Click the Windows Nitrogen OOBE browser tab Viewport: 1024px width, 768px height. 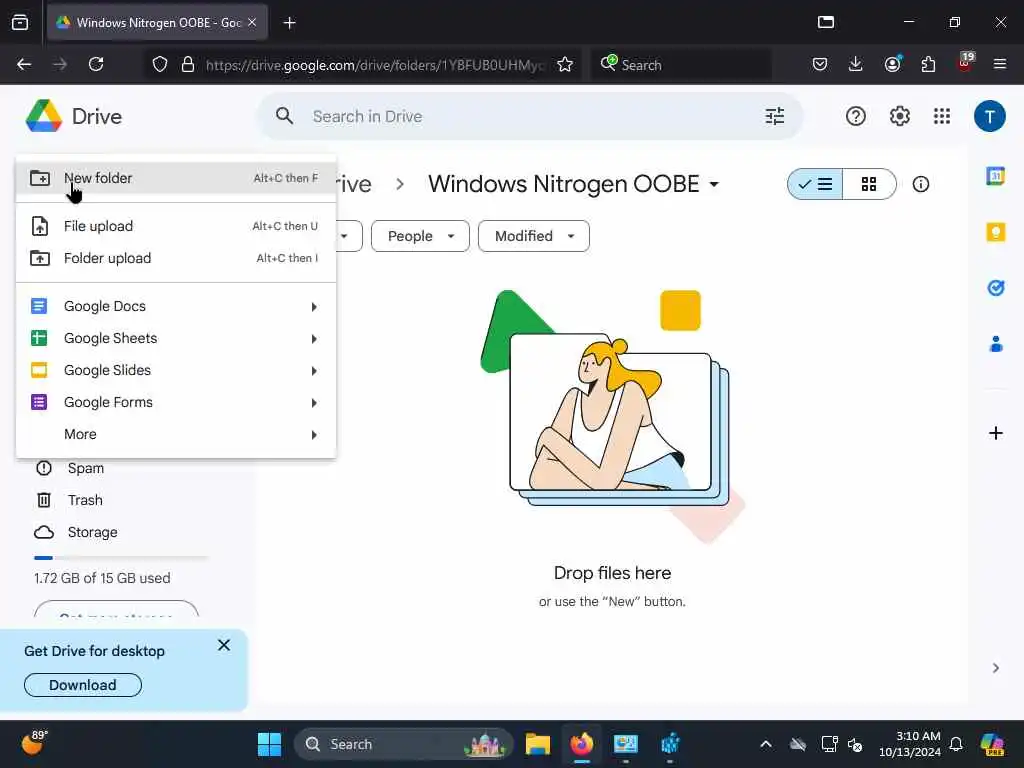click(x=157, y=22)
